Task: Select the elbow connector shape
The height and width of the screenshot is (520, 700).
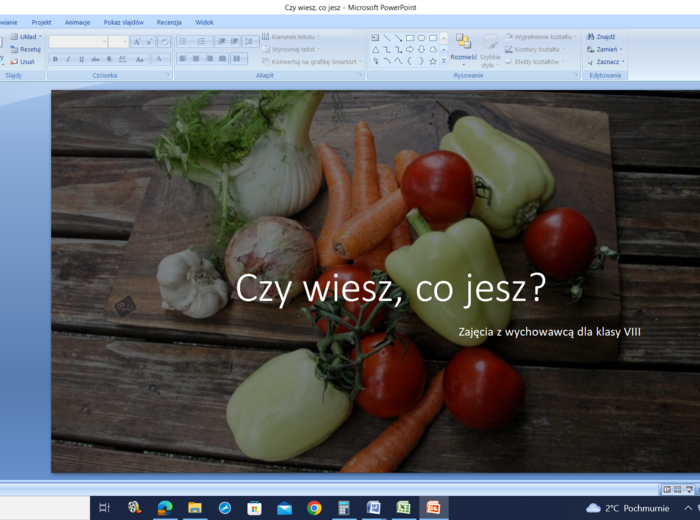Action: click(387, 50)
